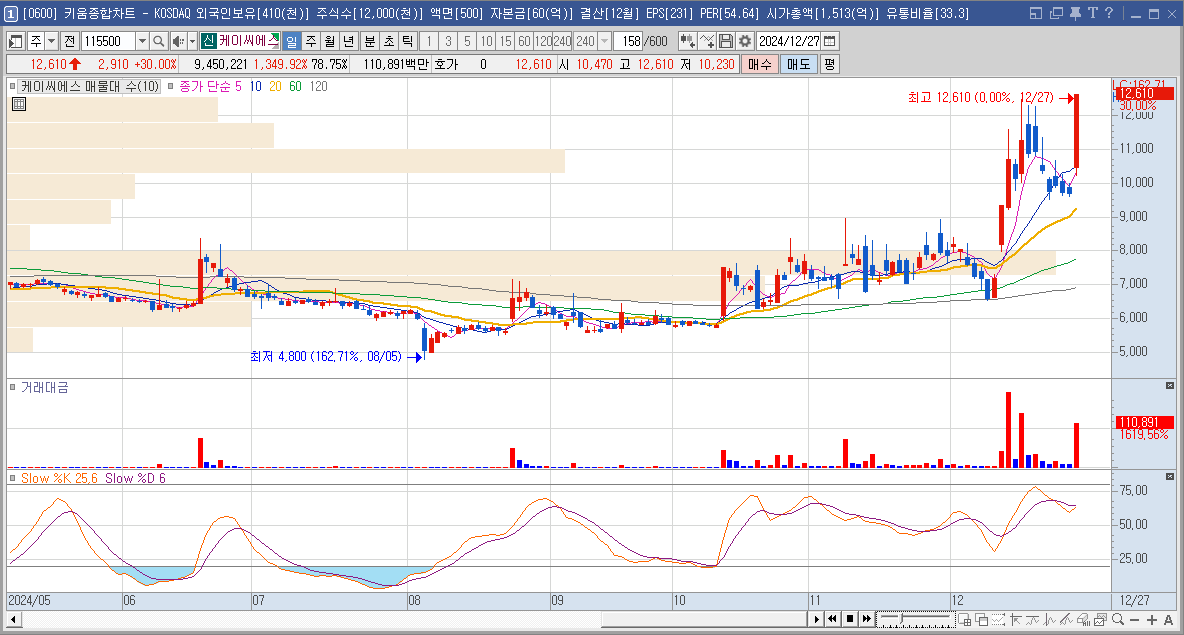Click the axis-line chart icon in bottom toolbar
1184x635 pixels.
point(1016,619)
